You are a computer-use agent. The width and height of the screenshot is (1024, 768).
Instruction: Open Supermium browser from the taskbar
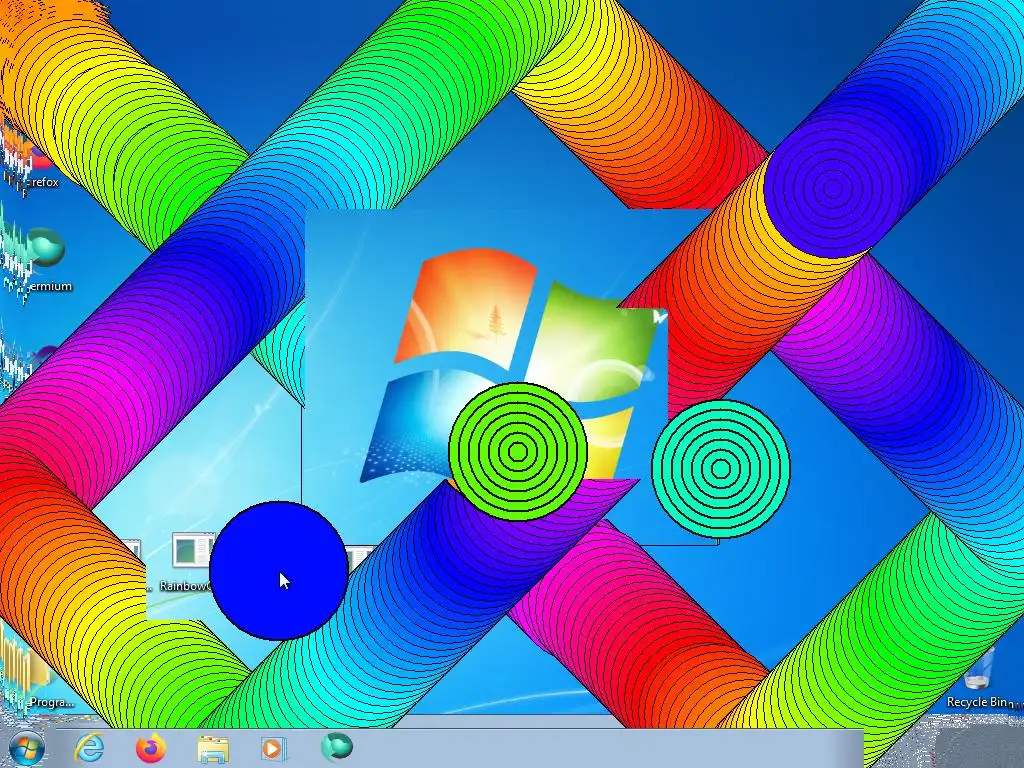click(x=337, y=747)
